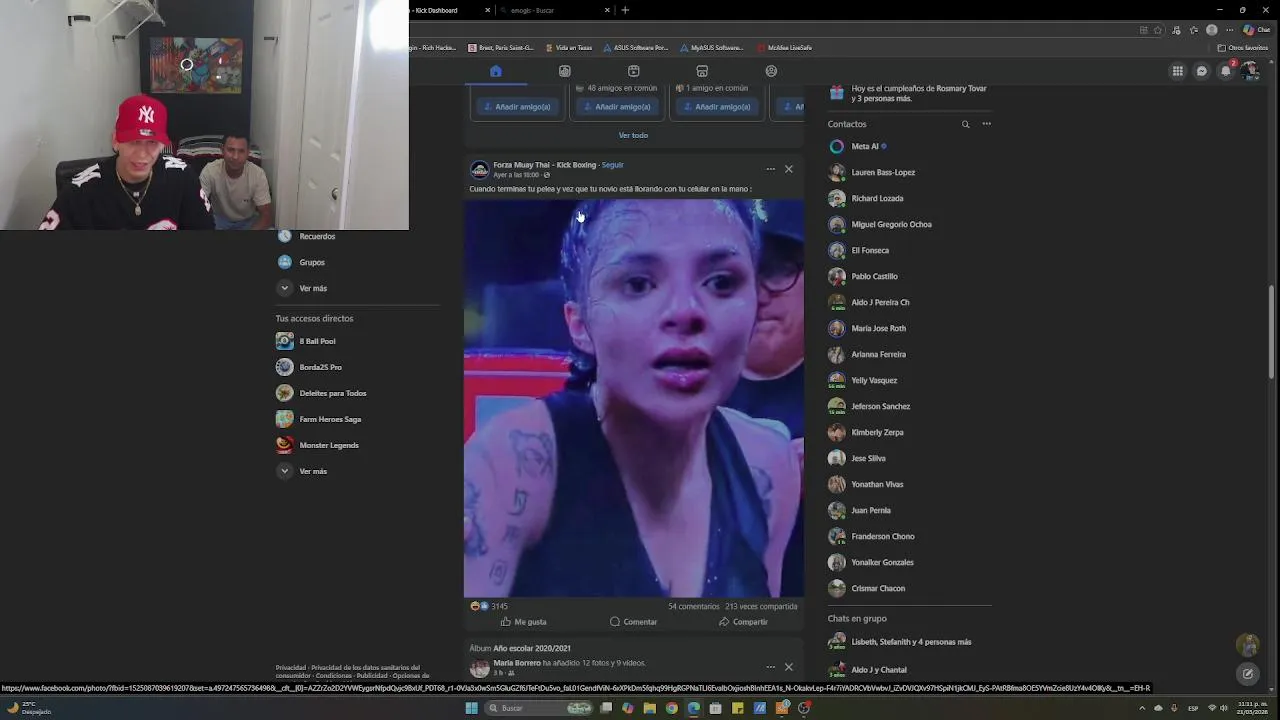Search contacts with the magnifier icon

965,124
